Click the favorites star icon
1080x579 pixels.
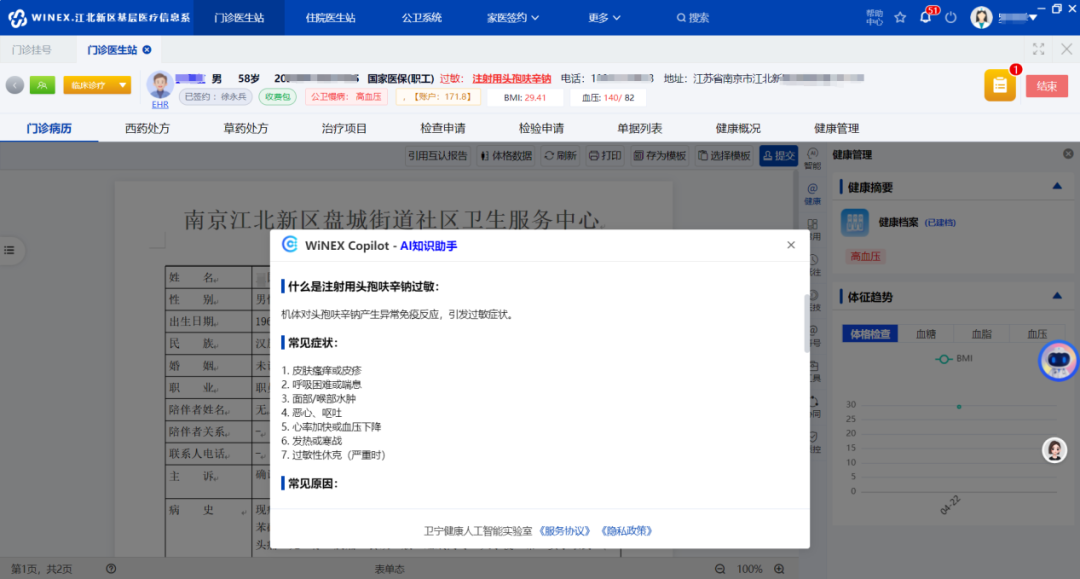pos(900,18)
